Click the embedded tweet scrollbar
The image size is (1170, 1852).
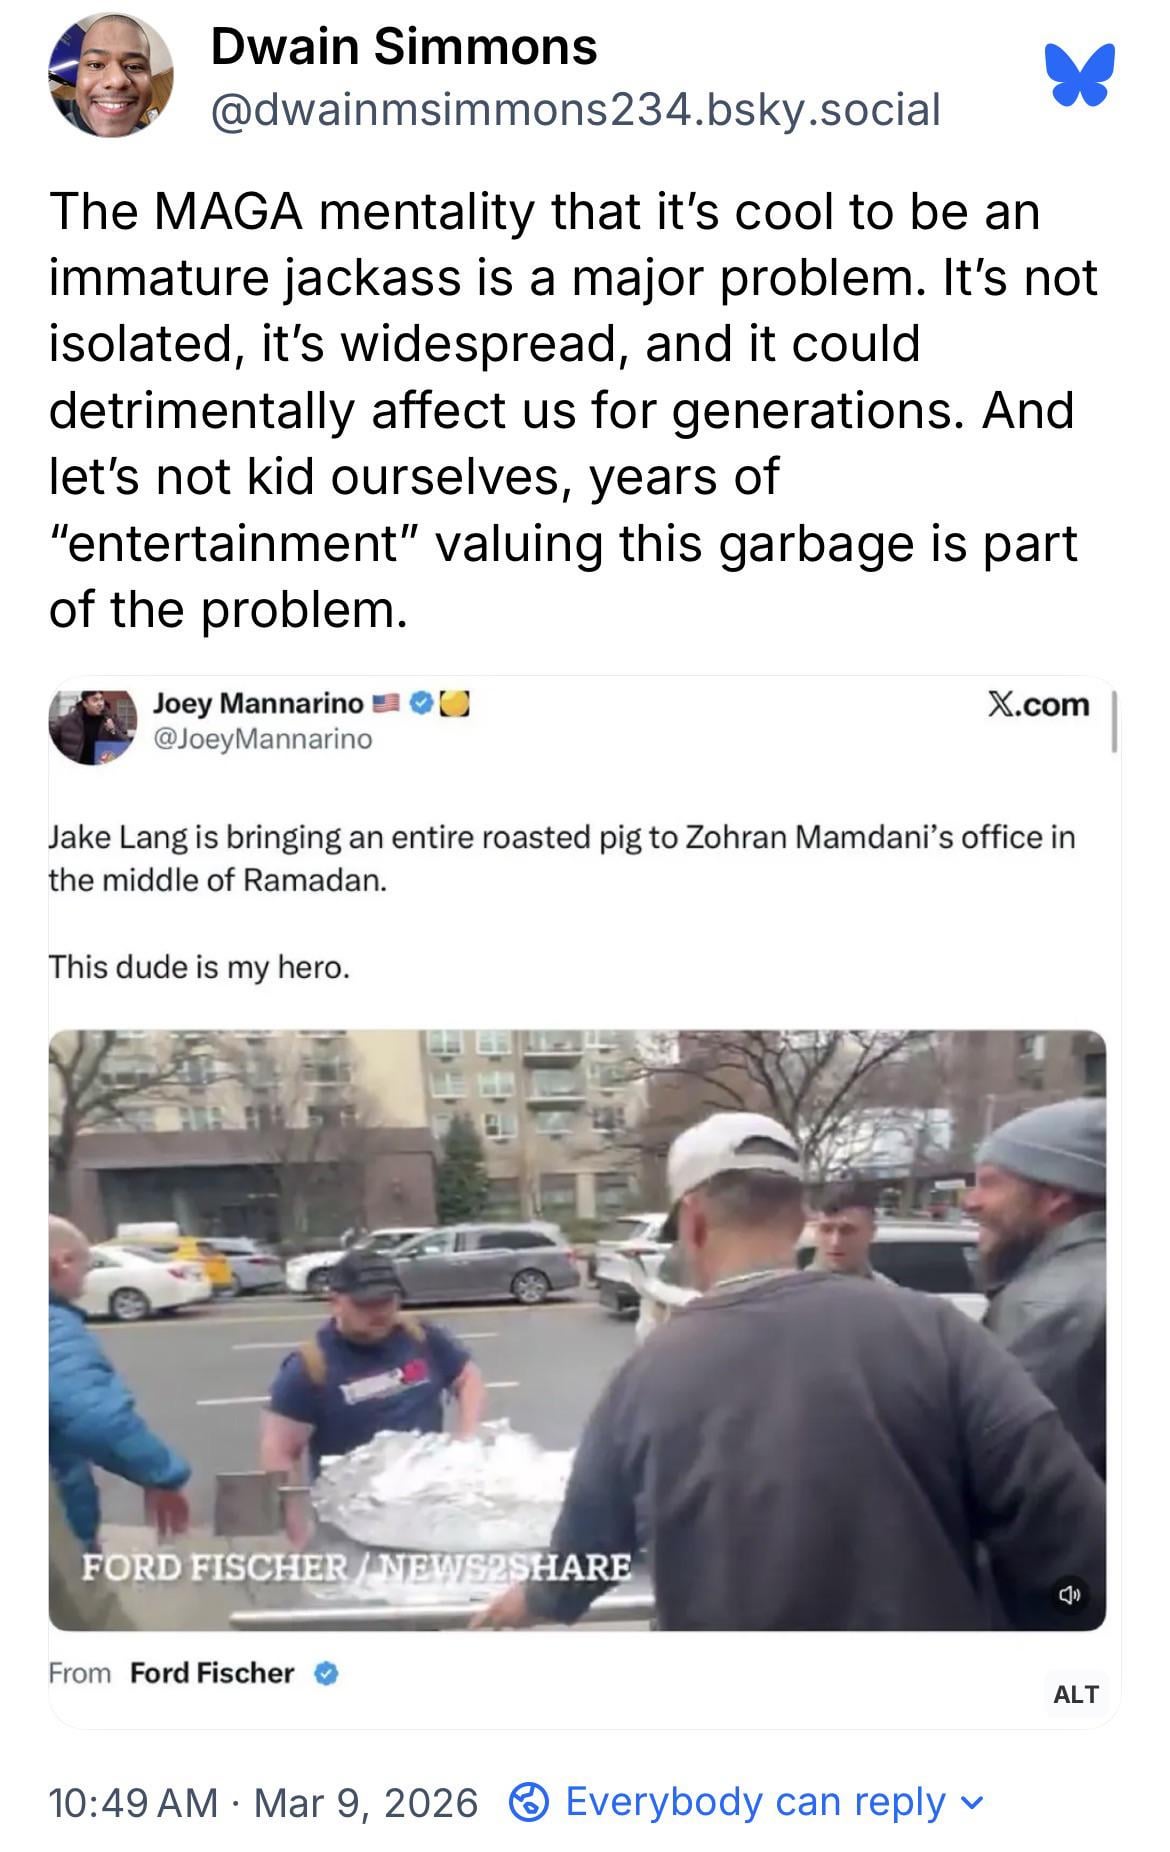click(1114, 720)
